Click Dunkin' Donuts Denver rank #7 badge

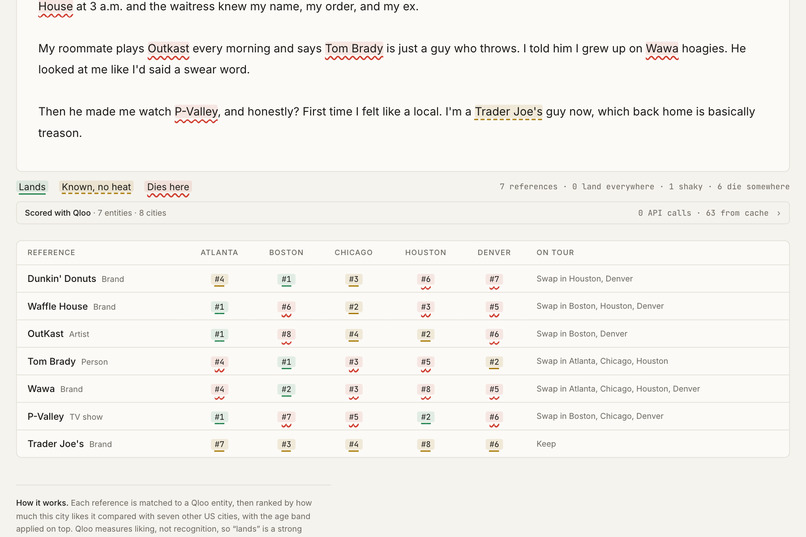point(494,279)
